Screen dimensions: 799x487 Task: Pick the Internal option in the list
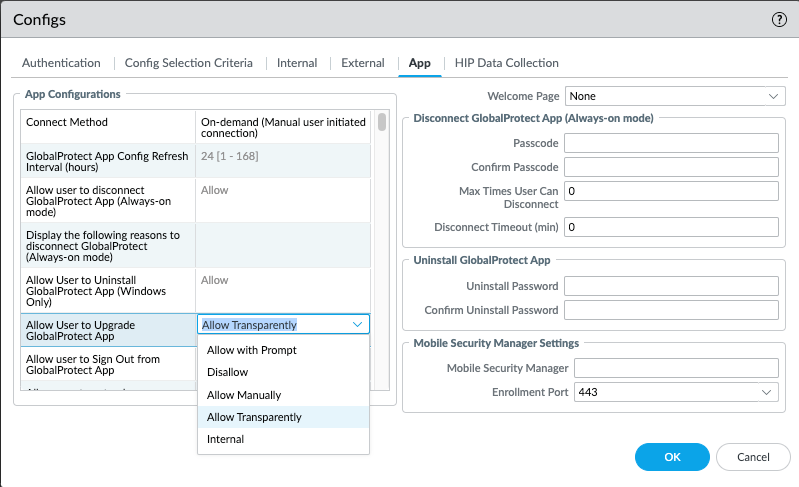click(225, 439)
